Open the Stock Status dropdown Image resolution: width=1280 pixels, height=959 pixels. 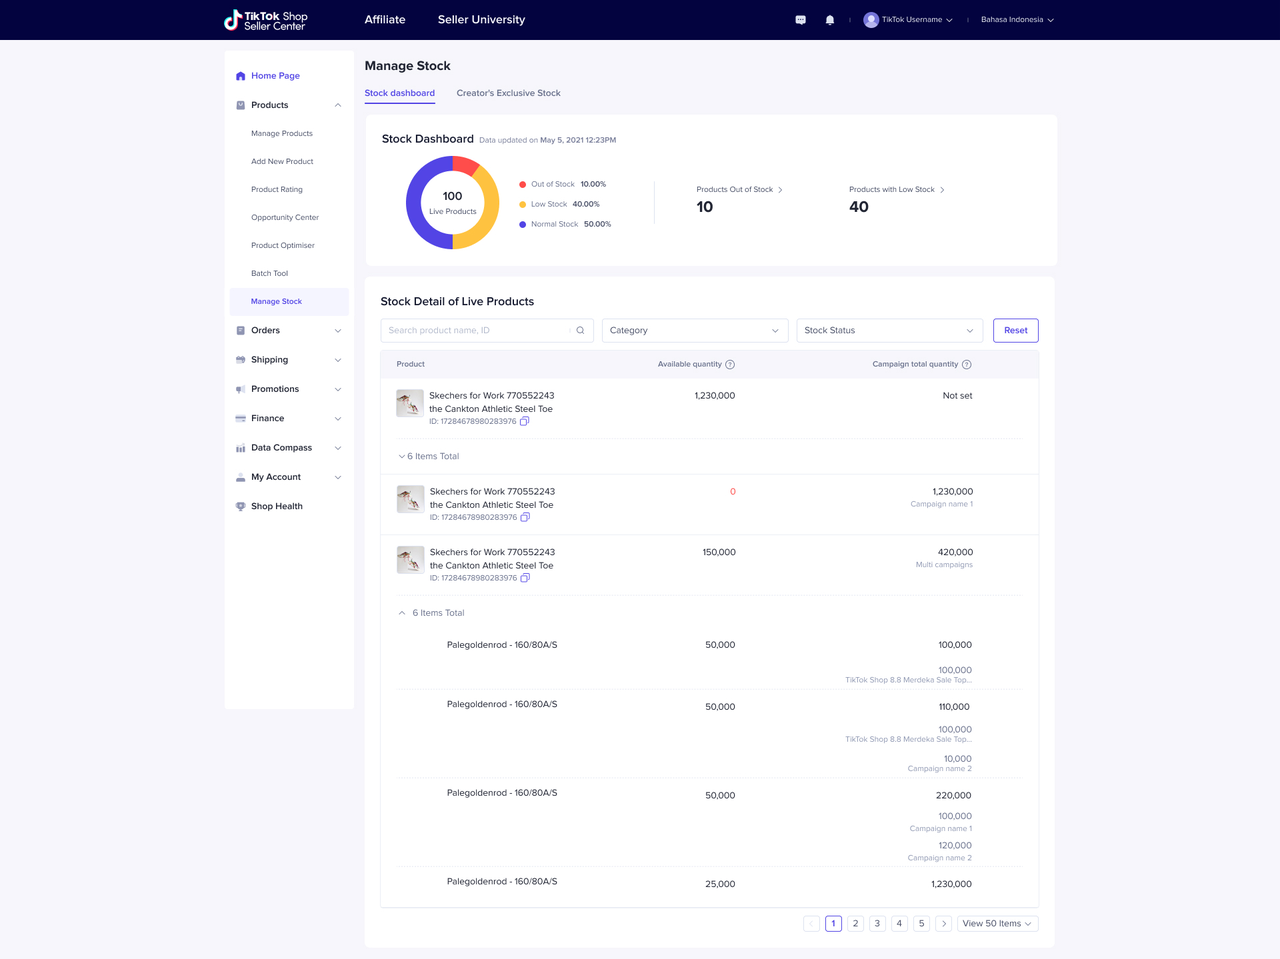click(888, 330)
